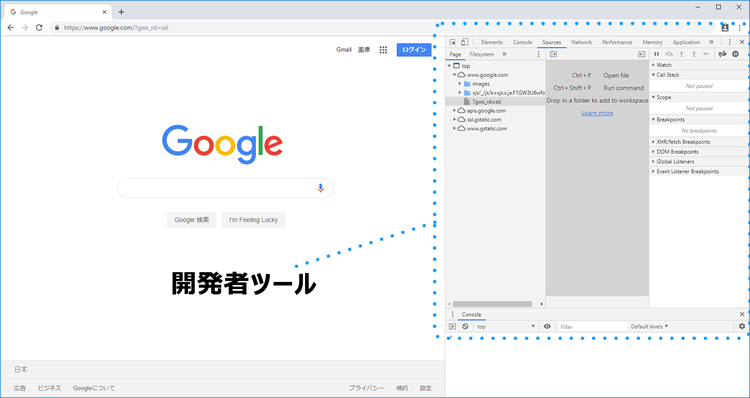Select the Page tab in Sources navigator
750x398 pixels.
[455, 54]
